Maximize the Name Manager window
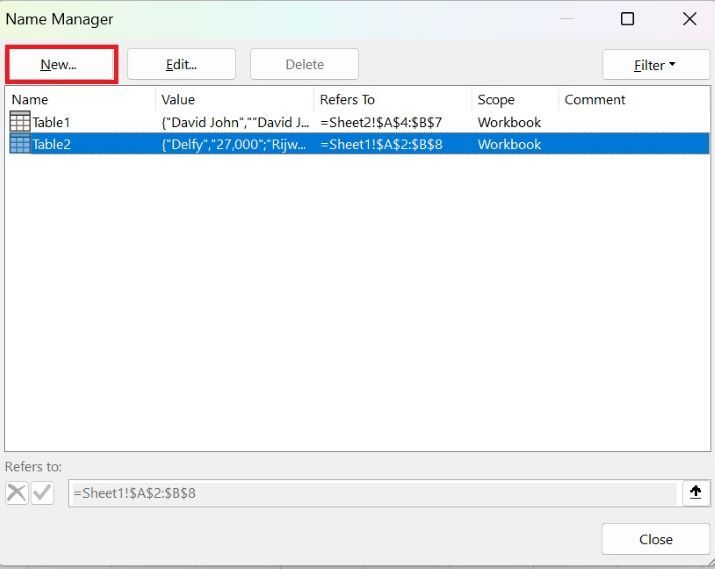 pos(627,19)
